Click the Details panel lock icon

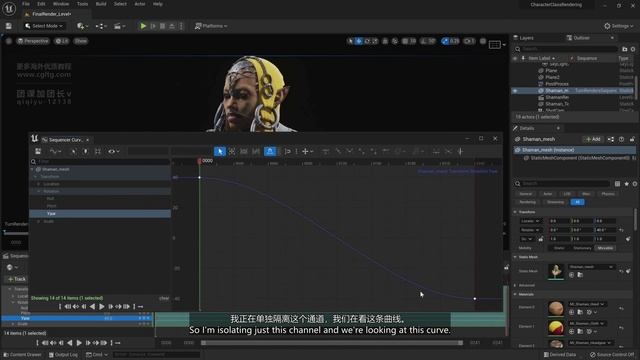tap(632, 139)
